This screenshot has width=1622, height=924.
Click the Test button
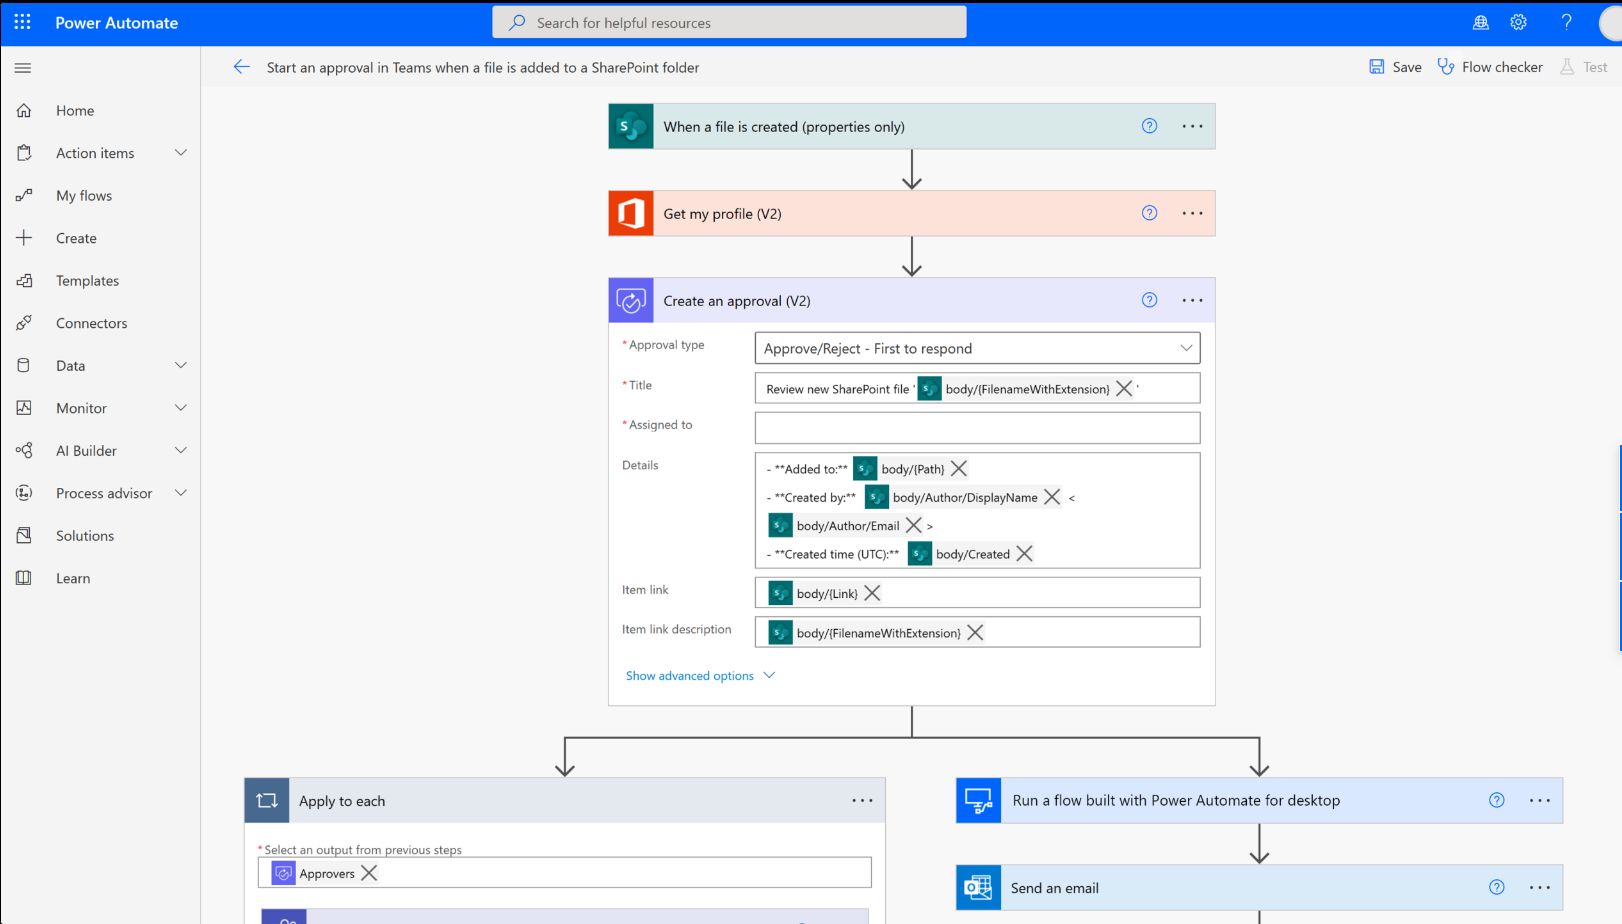click(1584, 67)
